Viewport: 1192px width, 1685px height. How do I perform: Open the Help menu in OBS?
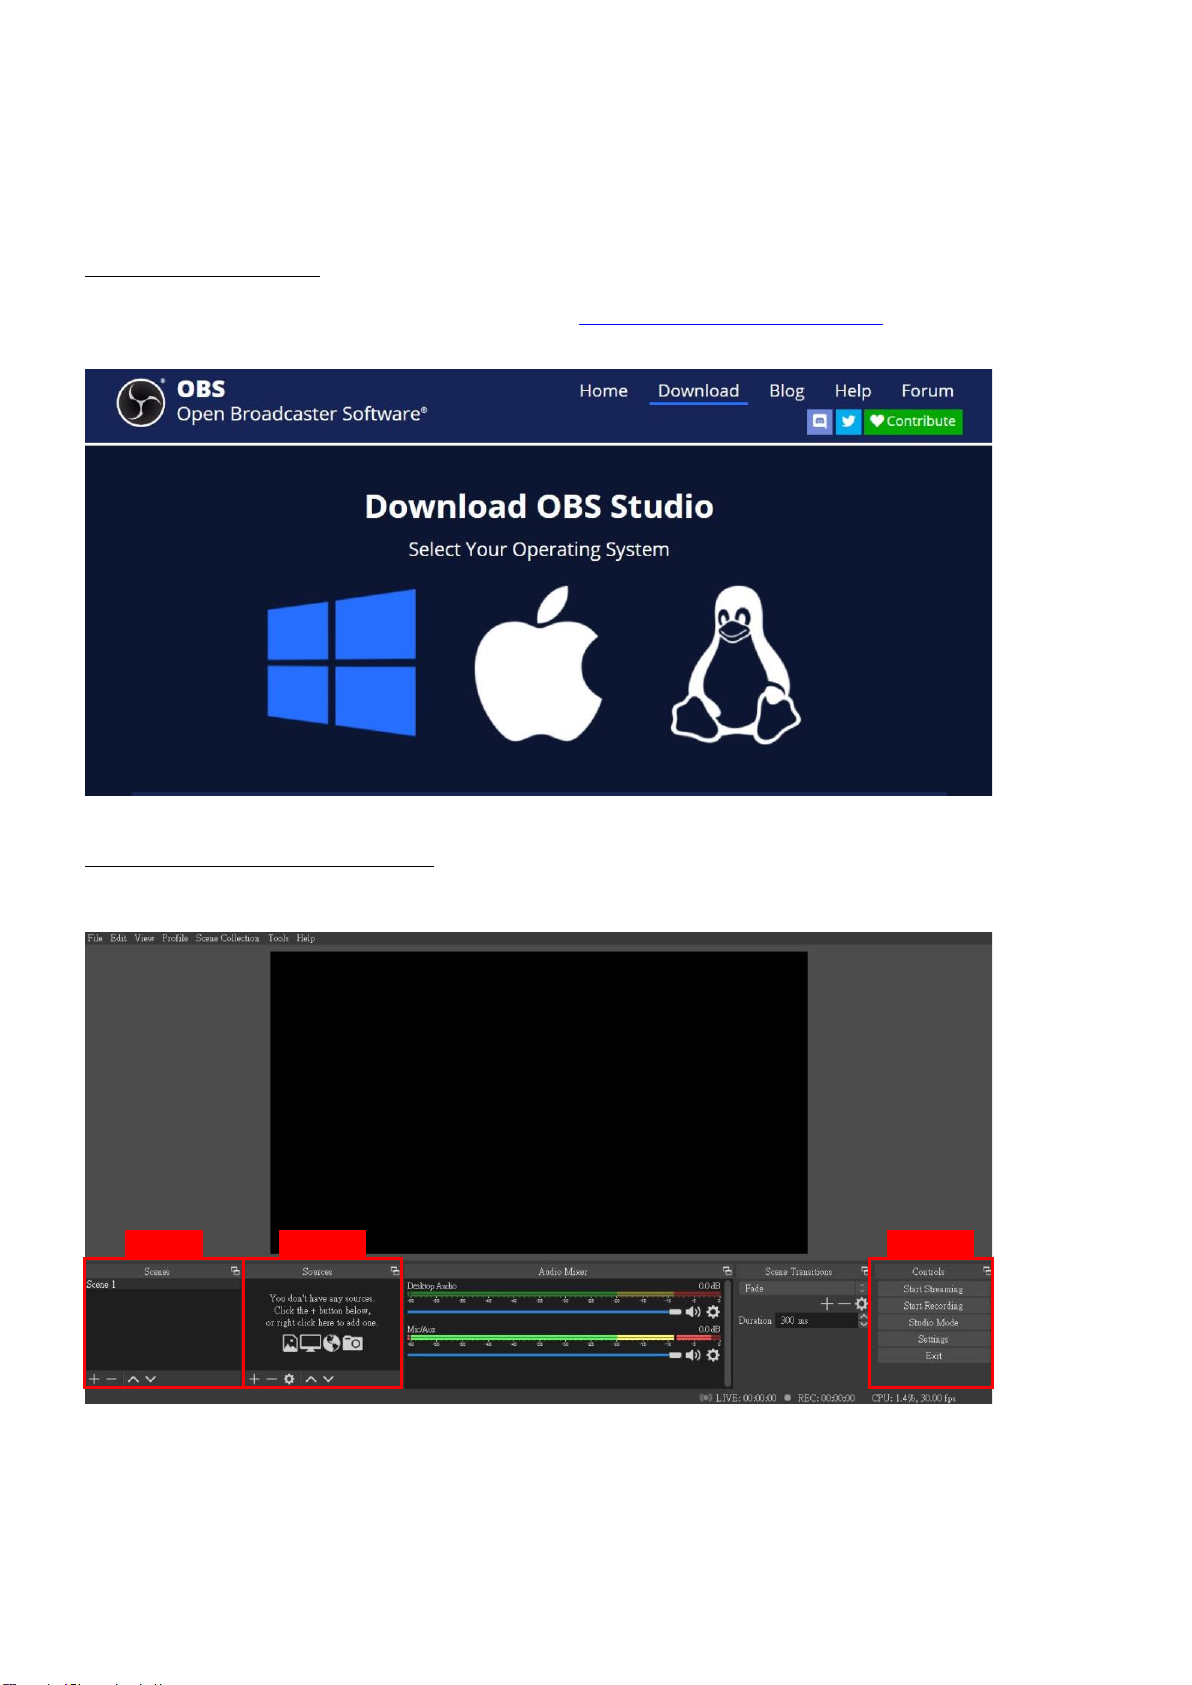pos(306,939)
